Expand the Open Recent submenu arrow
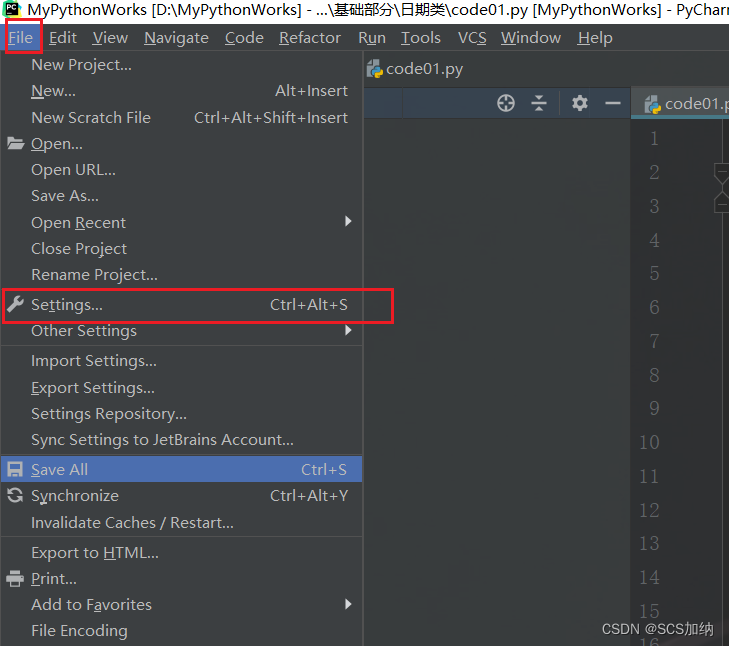This screenshot has width=729, height=646. (348, 221)
